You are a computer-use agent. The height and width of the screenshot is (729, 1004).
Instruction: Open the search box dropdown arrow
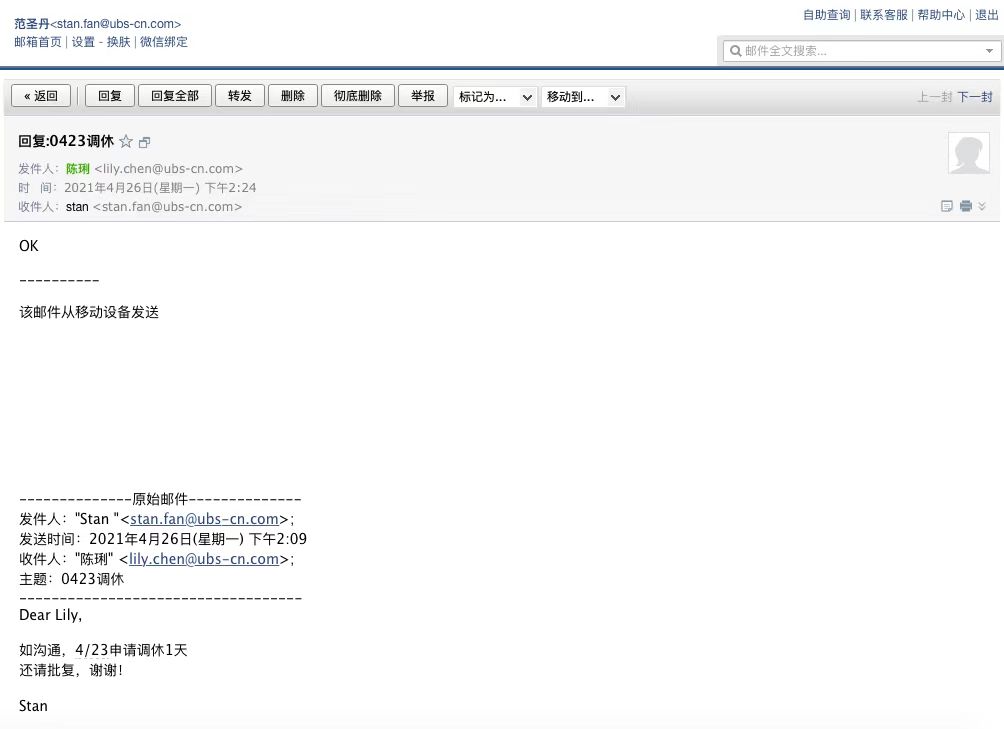coord(989,51)
